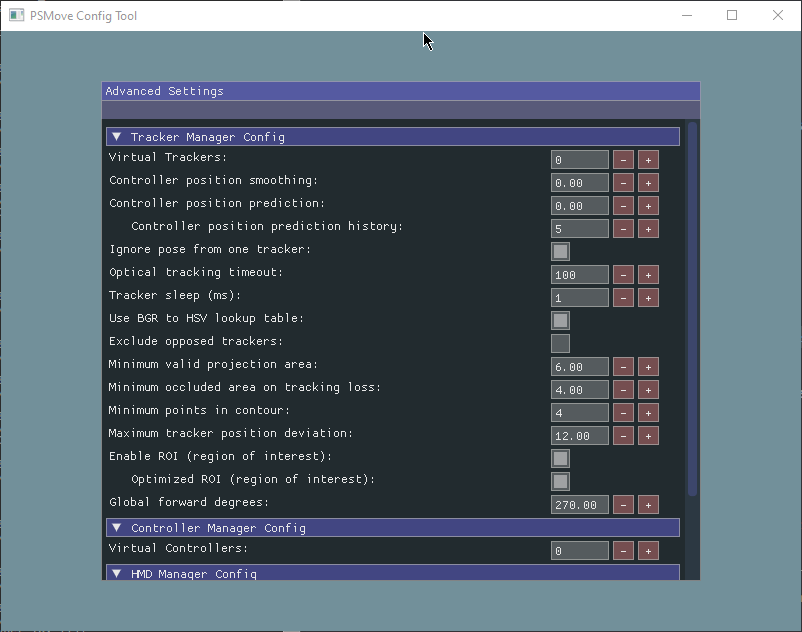Click Minimum valid projection area field
The height and width of the screenshot is (632, 802).
coord(580,367)
